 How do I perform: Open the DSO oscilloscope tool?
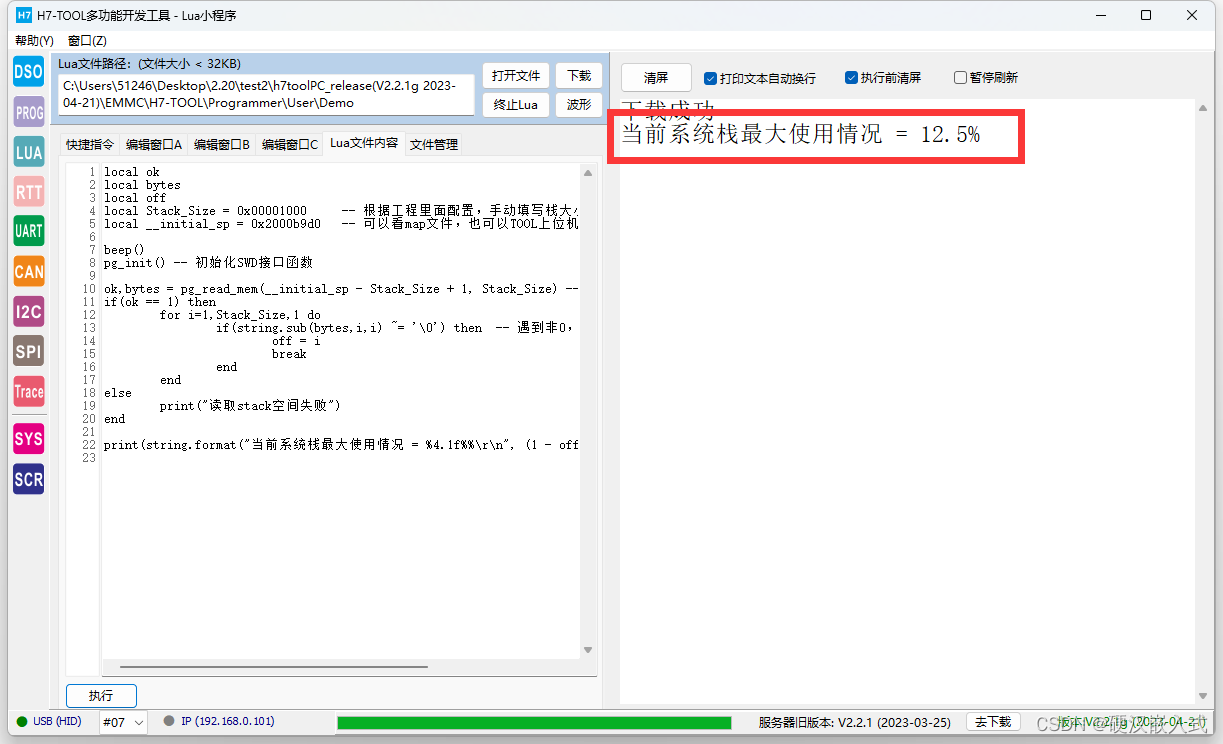[x=29, y=72]
